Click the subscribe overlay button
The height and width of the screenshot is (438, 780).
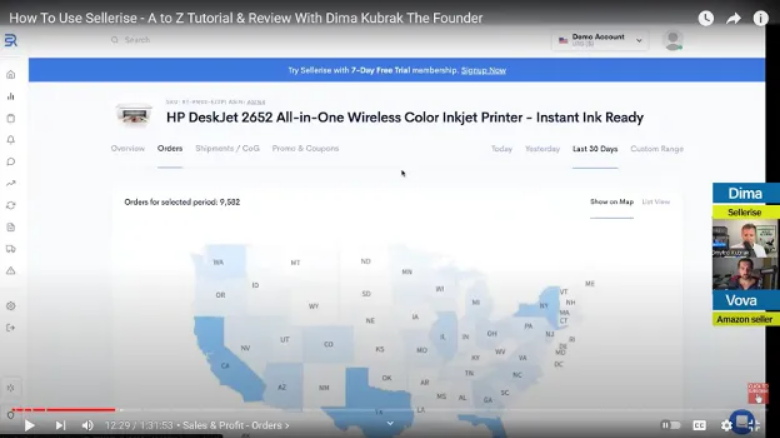point(758,393)
